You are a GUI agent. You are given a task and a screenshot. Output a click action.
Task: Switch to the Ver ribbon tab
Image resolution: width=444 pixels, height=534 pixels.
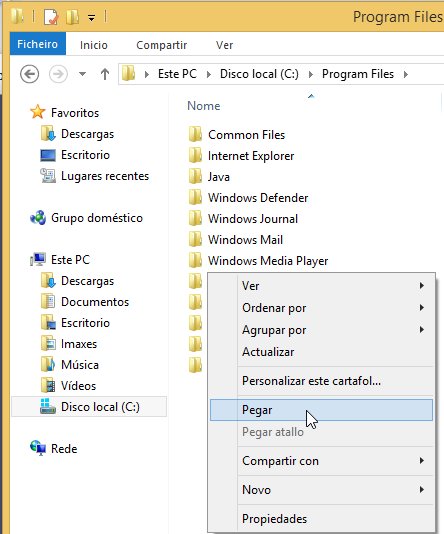pos(224,45)
